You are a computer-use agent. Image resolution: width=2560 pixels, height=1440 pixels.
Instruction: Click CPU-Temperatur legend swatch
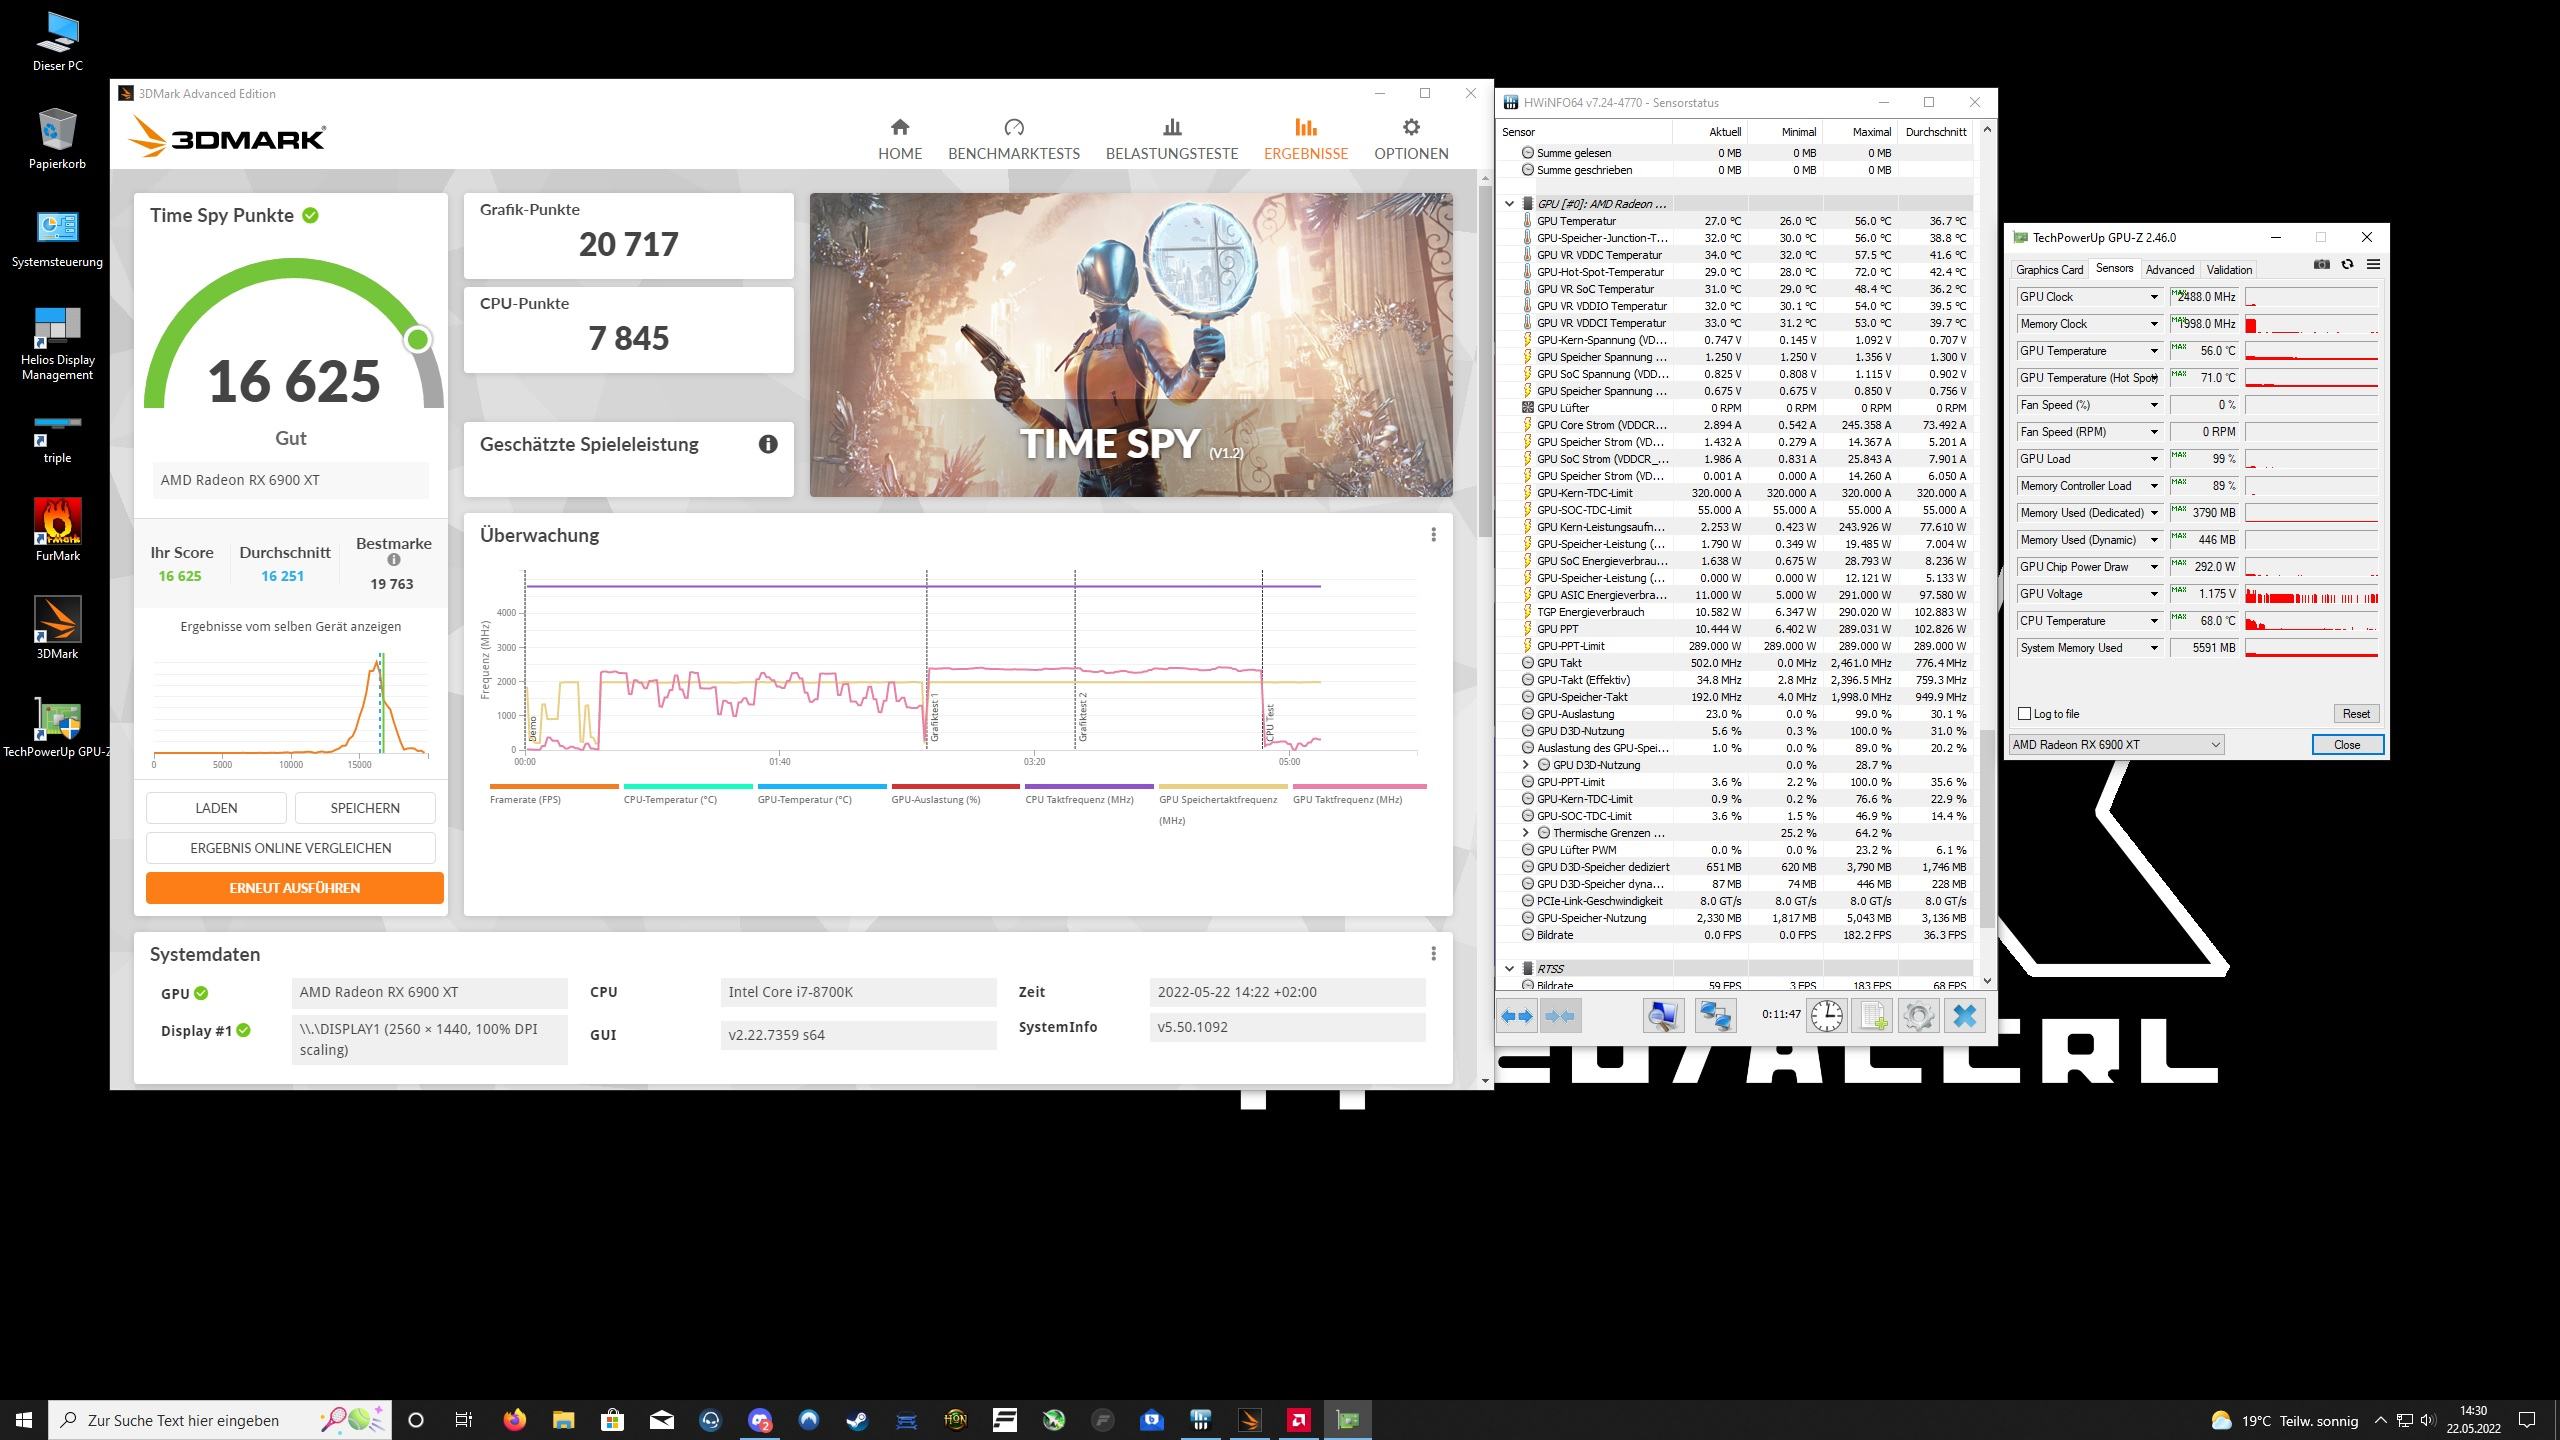(x=688, y=787)
